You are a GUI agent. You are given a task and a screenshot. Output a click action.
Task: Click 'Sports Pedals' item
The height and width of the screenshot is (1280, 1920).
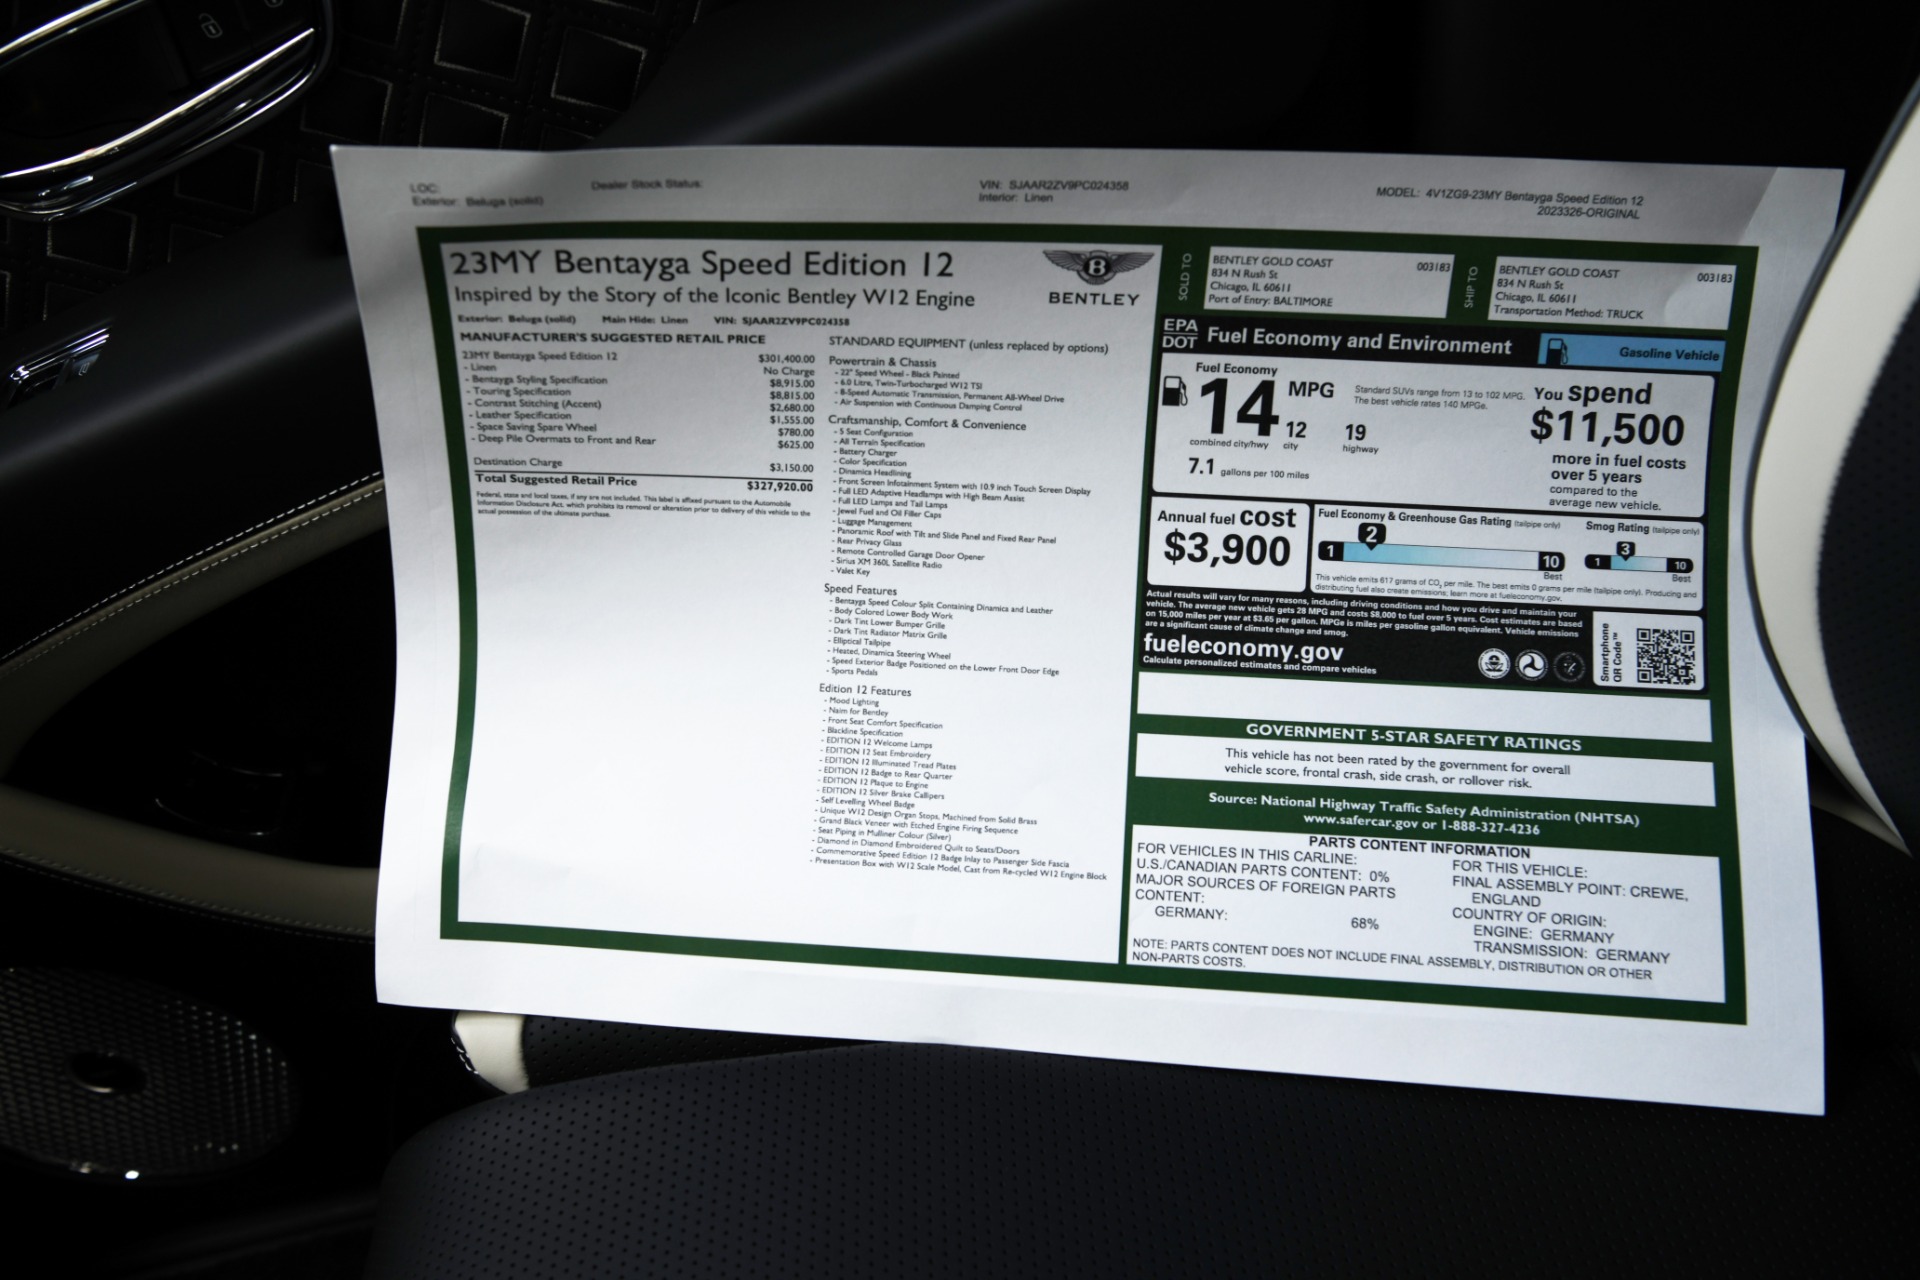tap(853, 671)
